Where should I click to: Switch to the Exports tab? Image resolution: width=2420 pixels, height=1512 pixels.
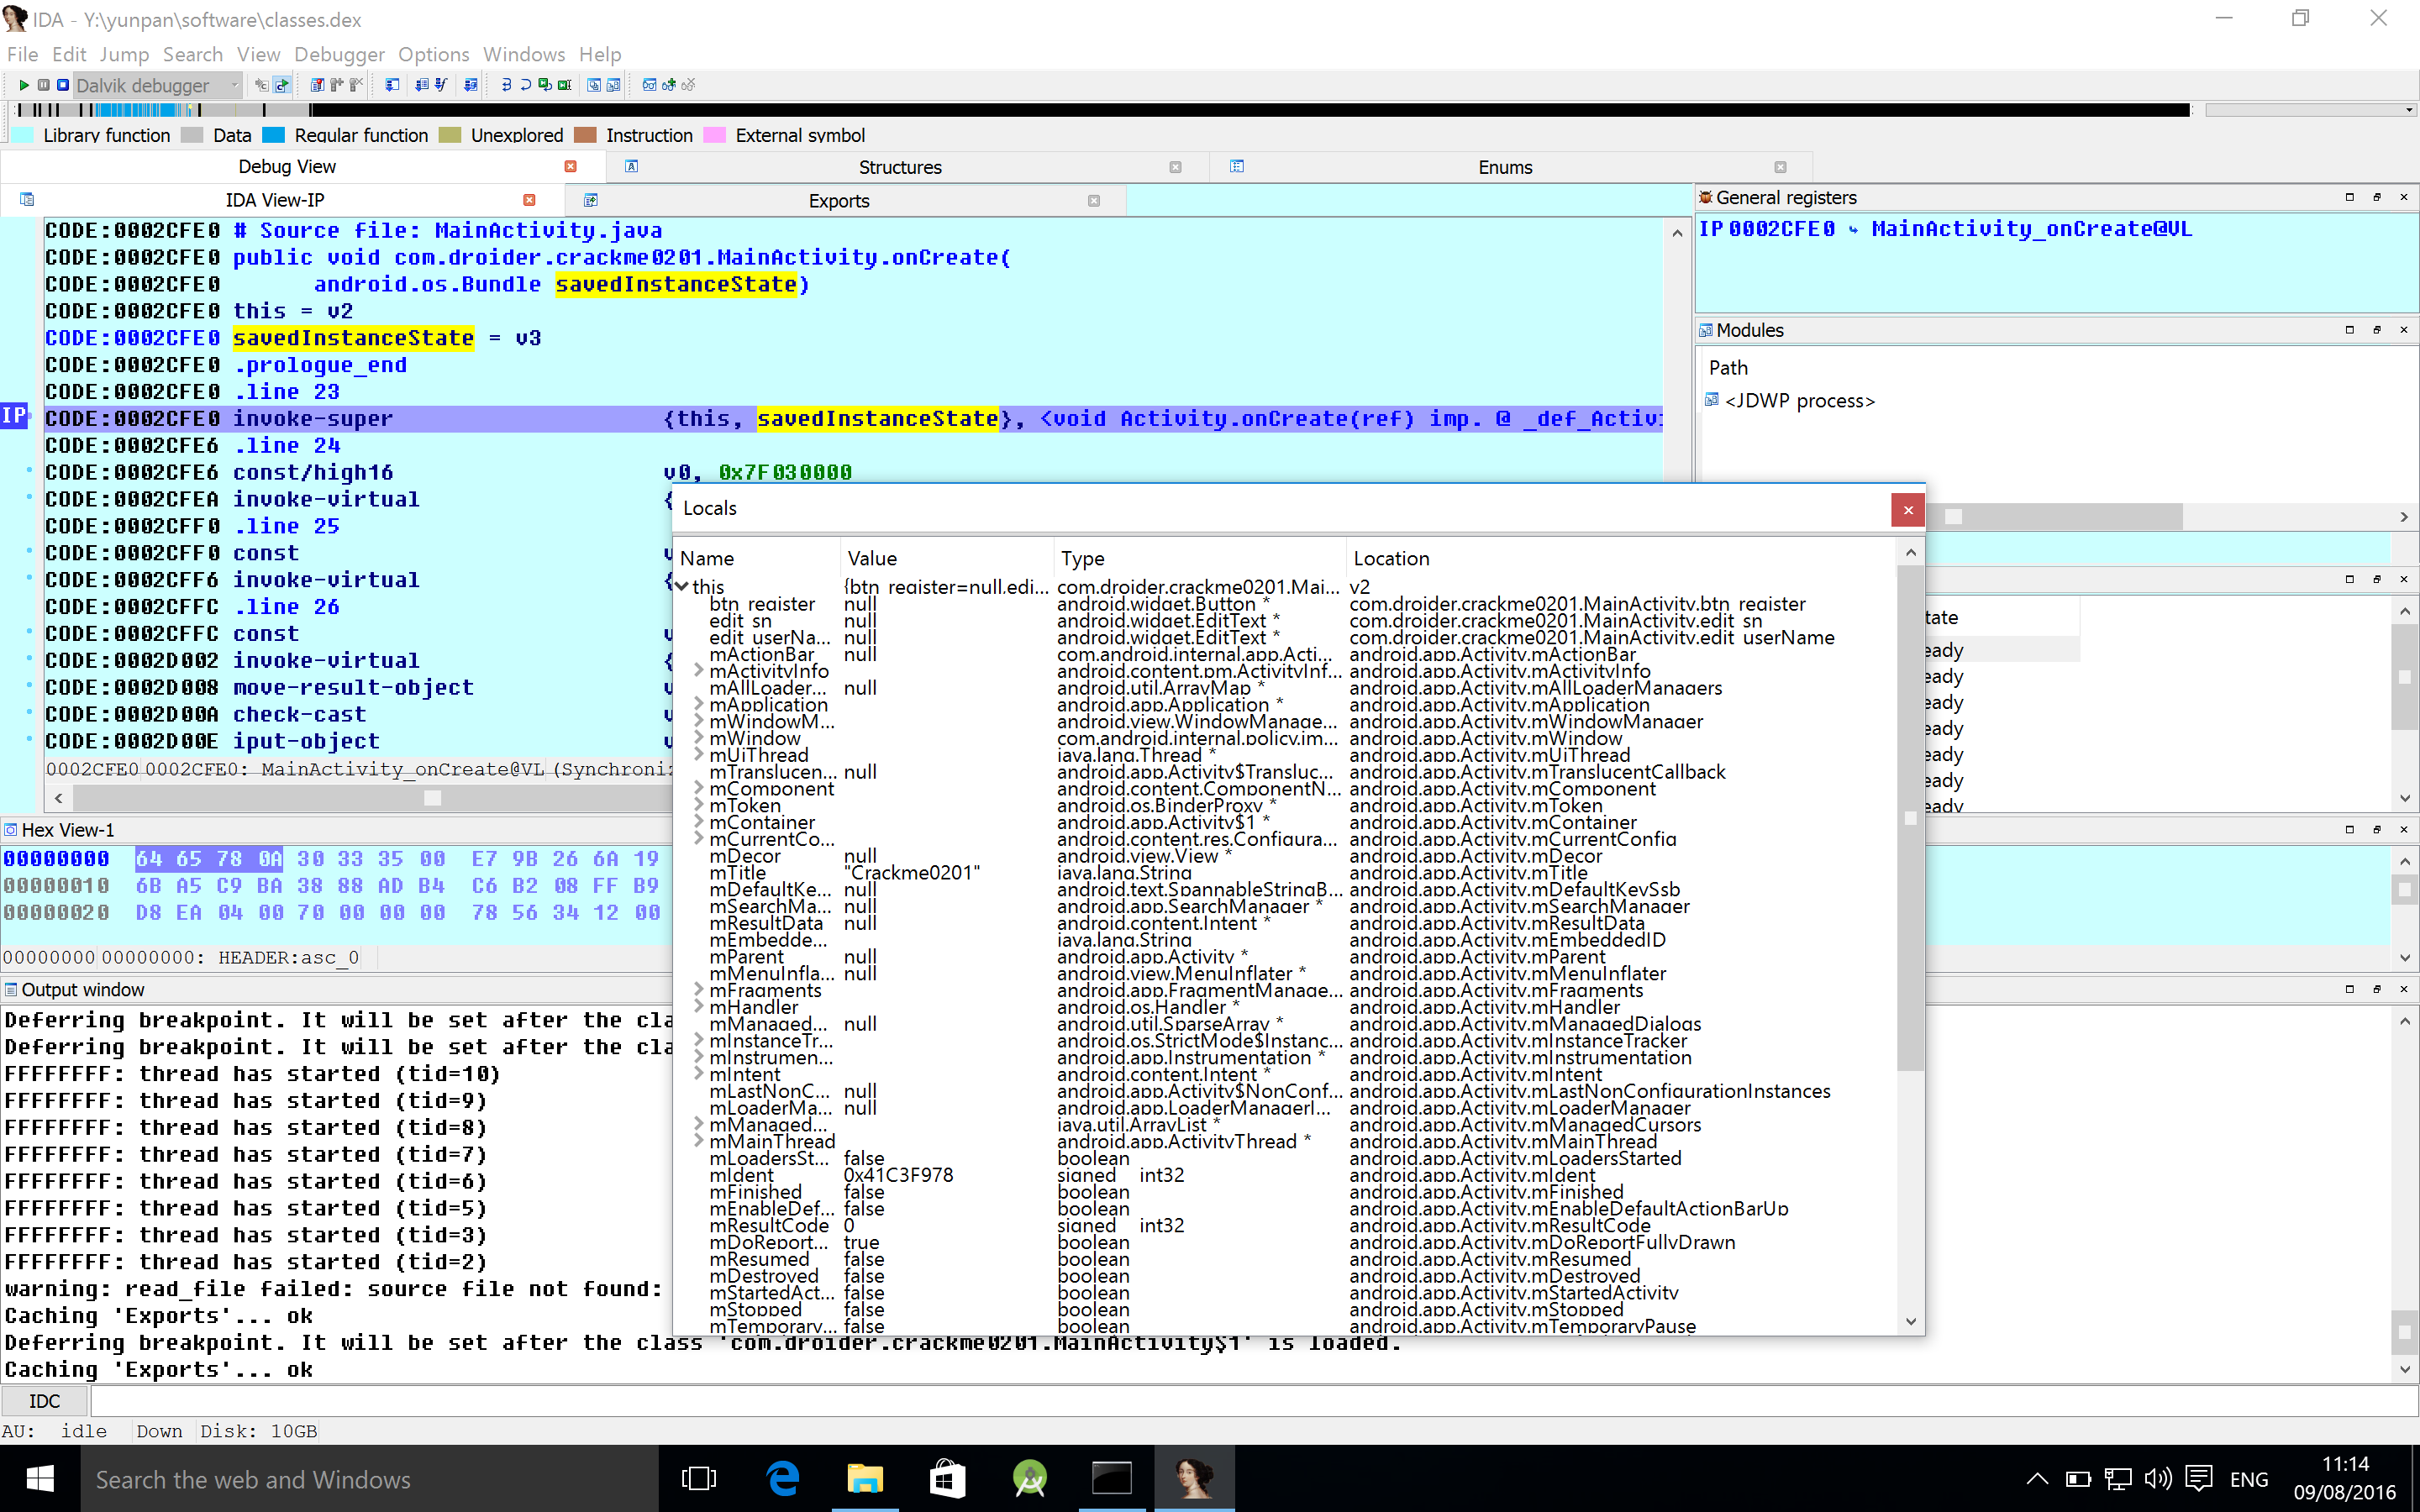838,201
